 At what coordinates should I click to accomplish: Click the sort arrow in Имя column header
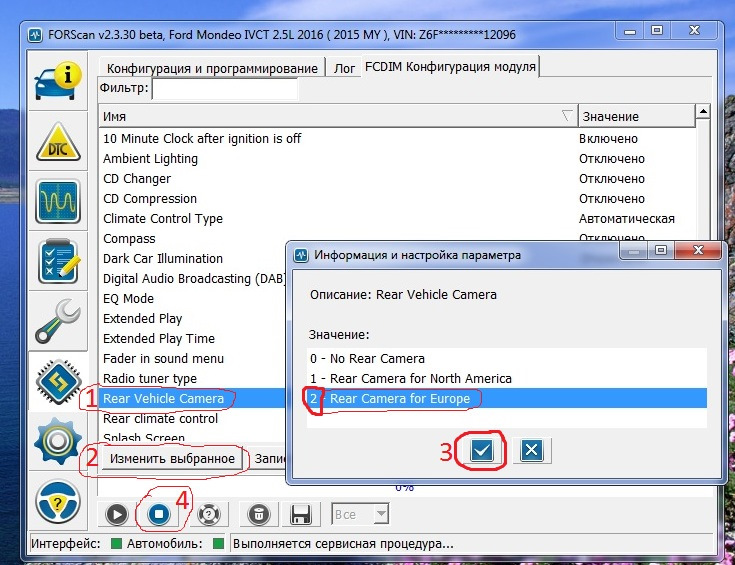pos(567,116)
